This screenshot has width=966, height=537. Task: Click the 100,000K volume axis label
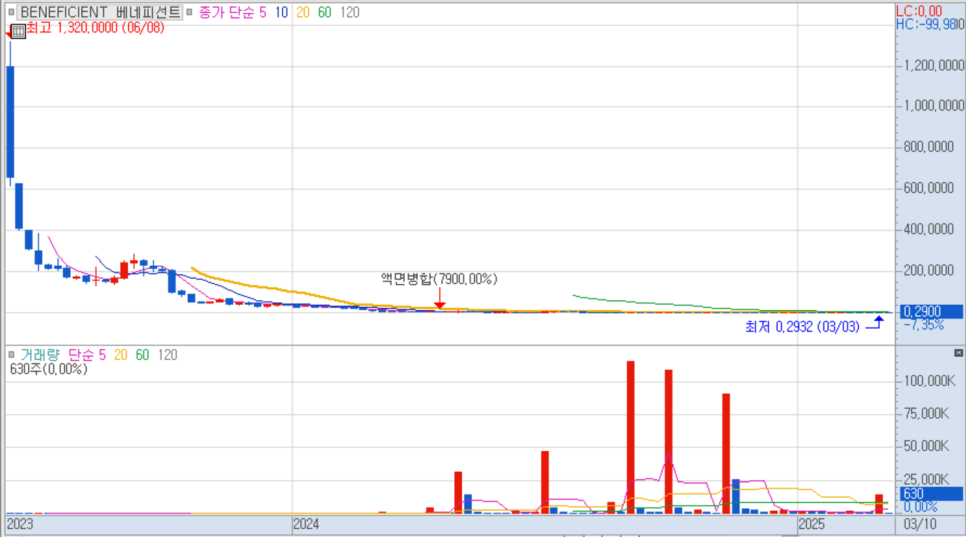click(929, 381)
